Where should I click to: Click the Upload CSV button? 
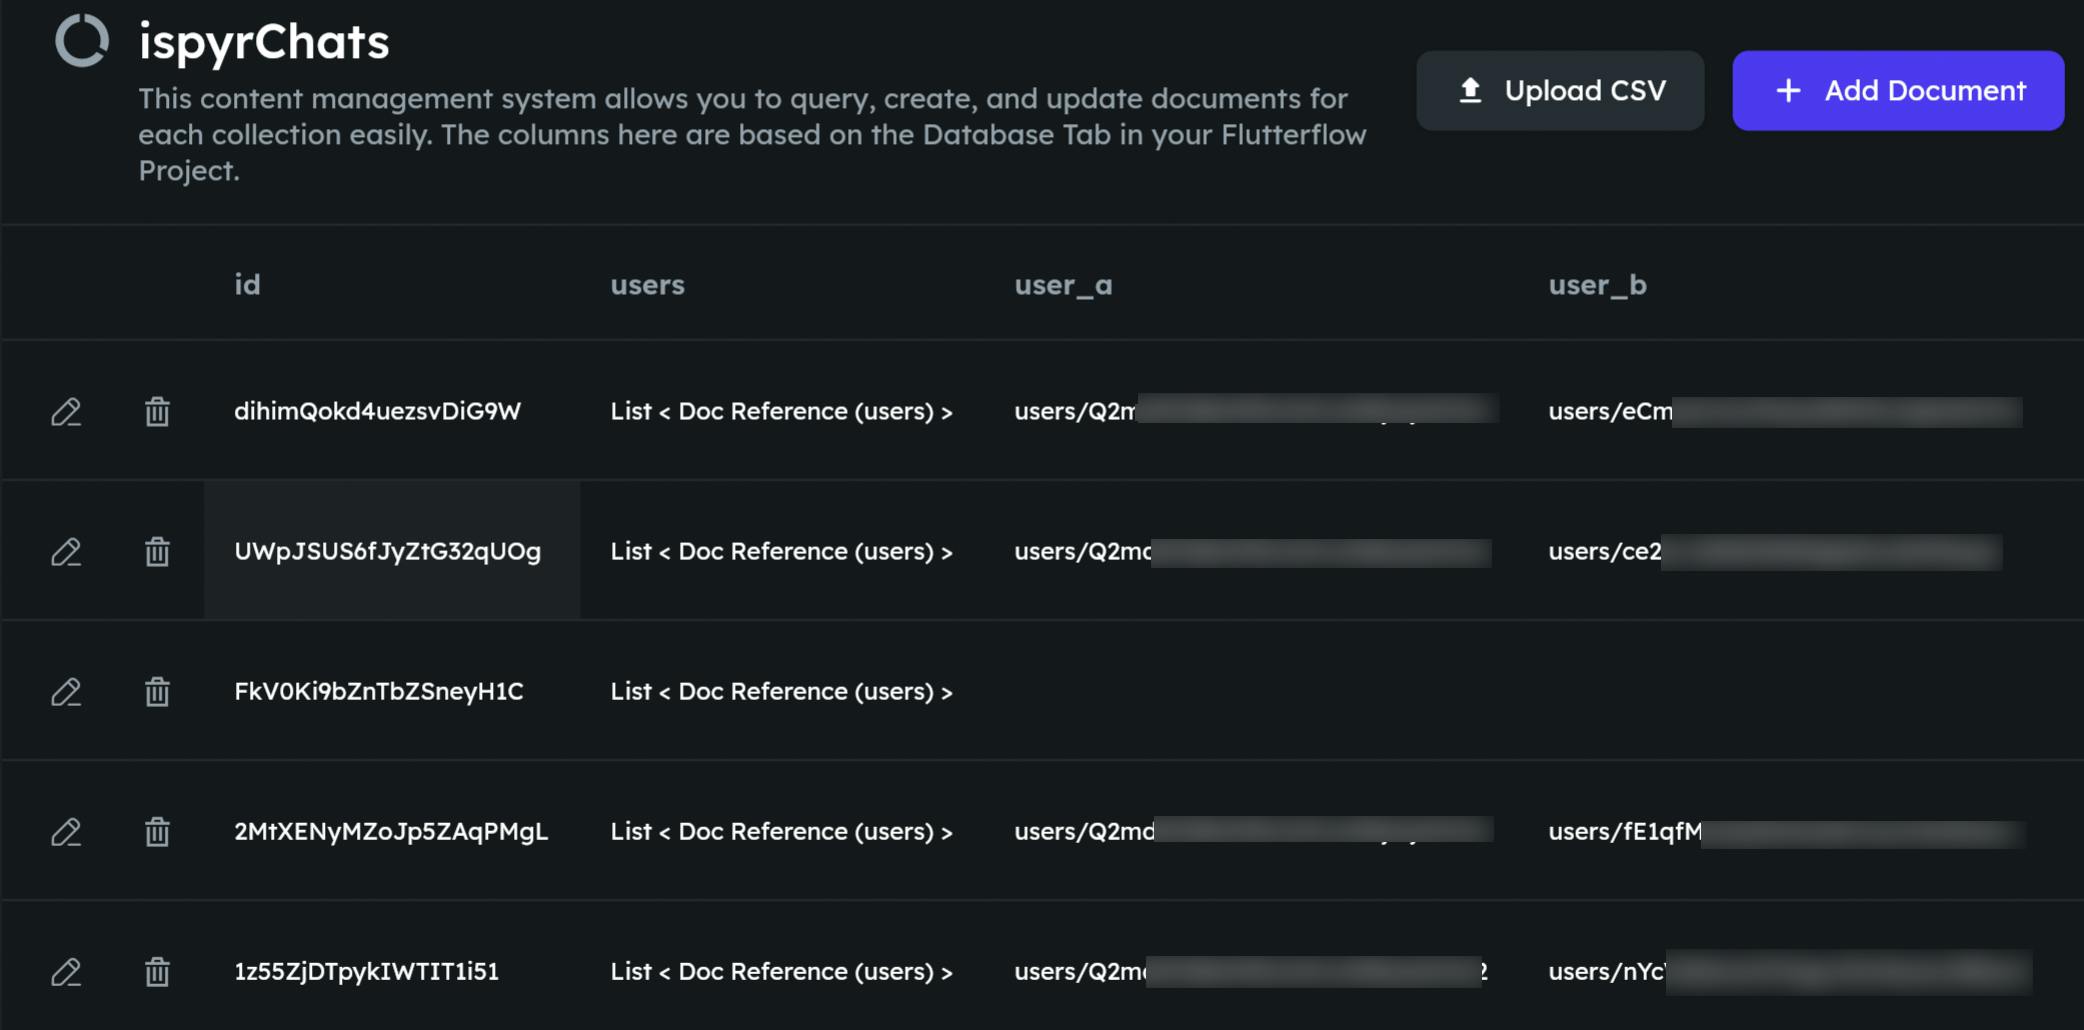tap(1560, 91)
